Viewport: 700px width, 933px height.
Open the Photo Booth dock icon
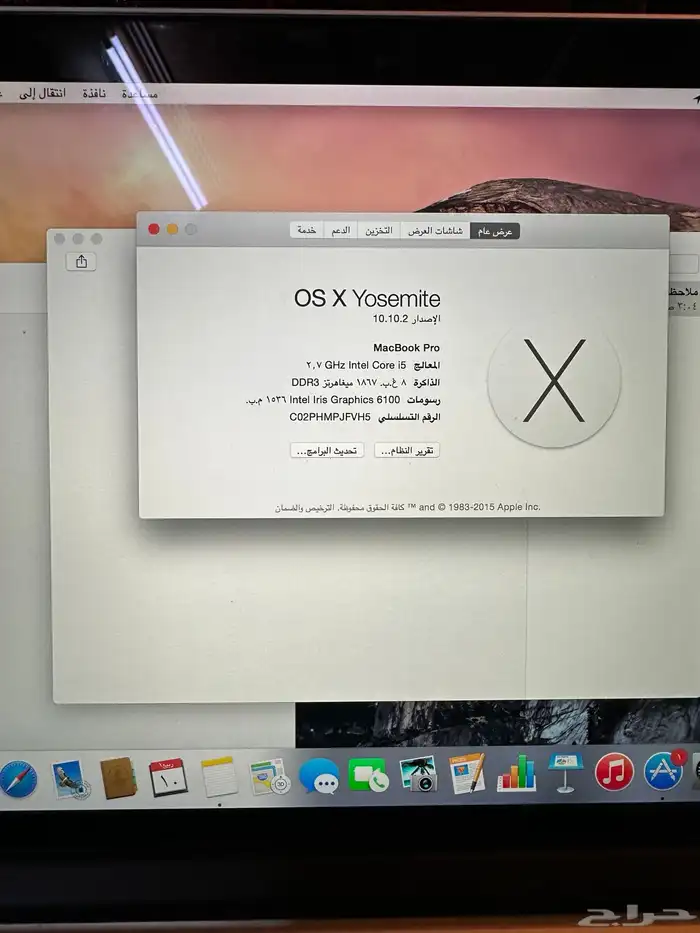coord(418,775)
